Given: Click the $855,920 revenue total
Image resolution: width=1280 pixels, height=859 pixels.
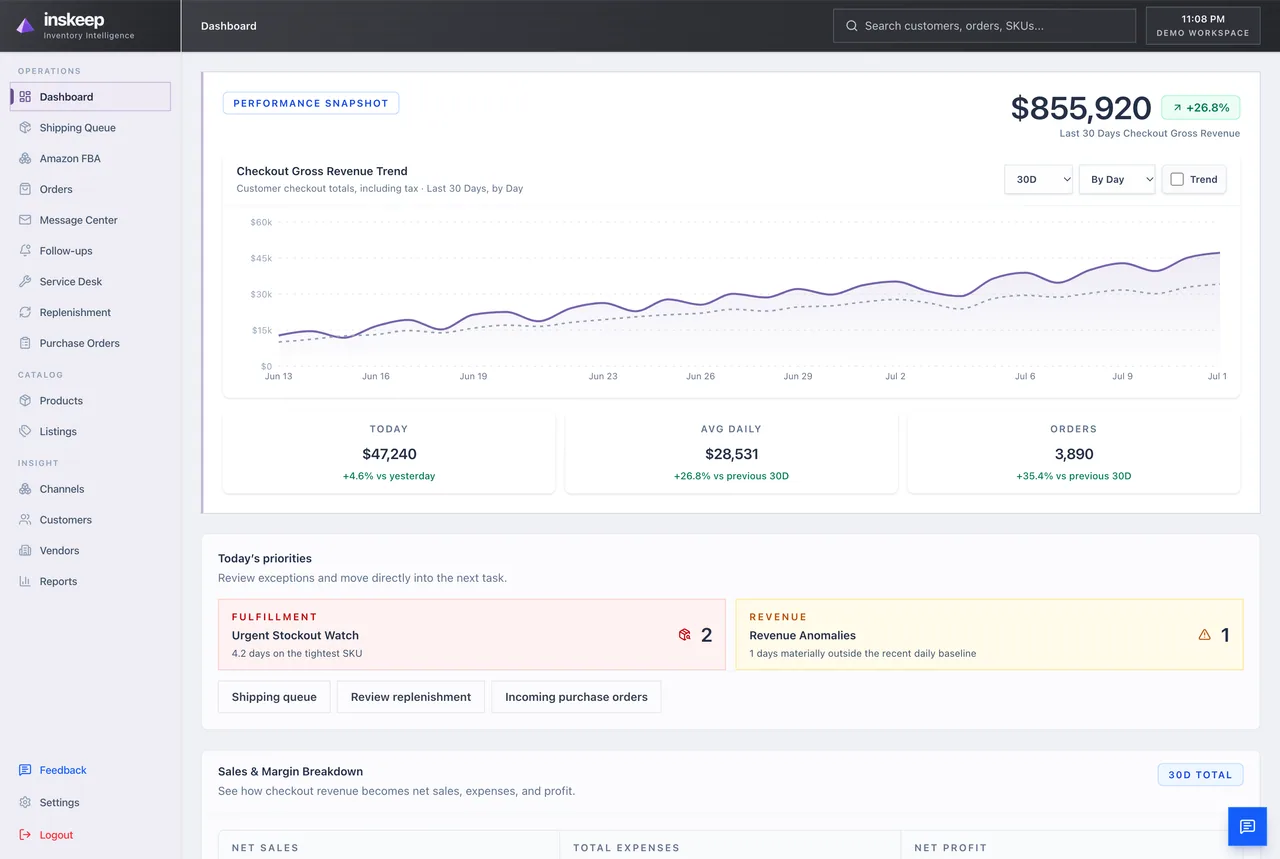Looking at the screenshot, I should click(1081, 108).
